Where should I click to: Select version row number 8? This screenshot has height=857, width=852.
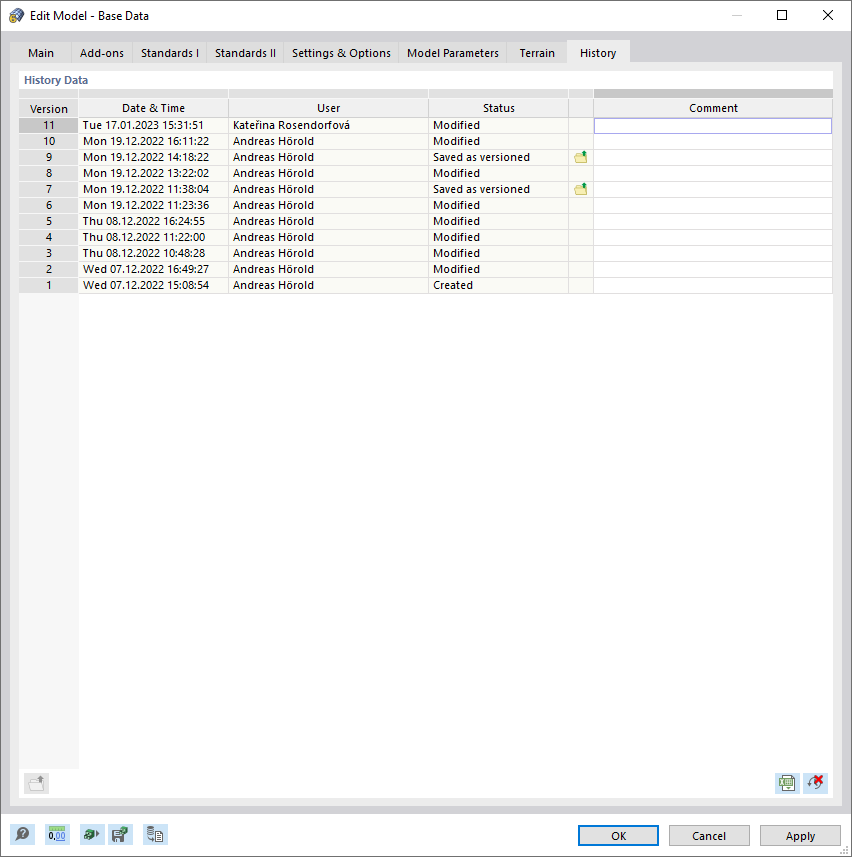click(x=49, y=173)
